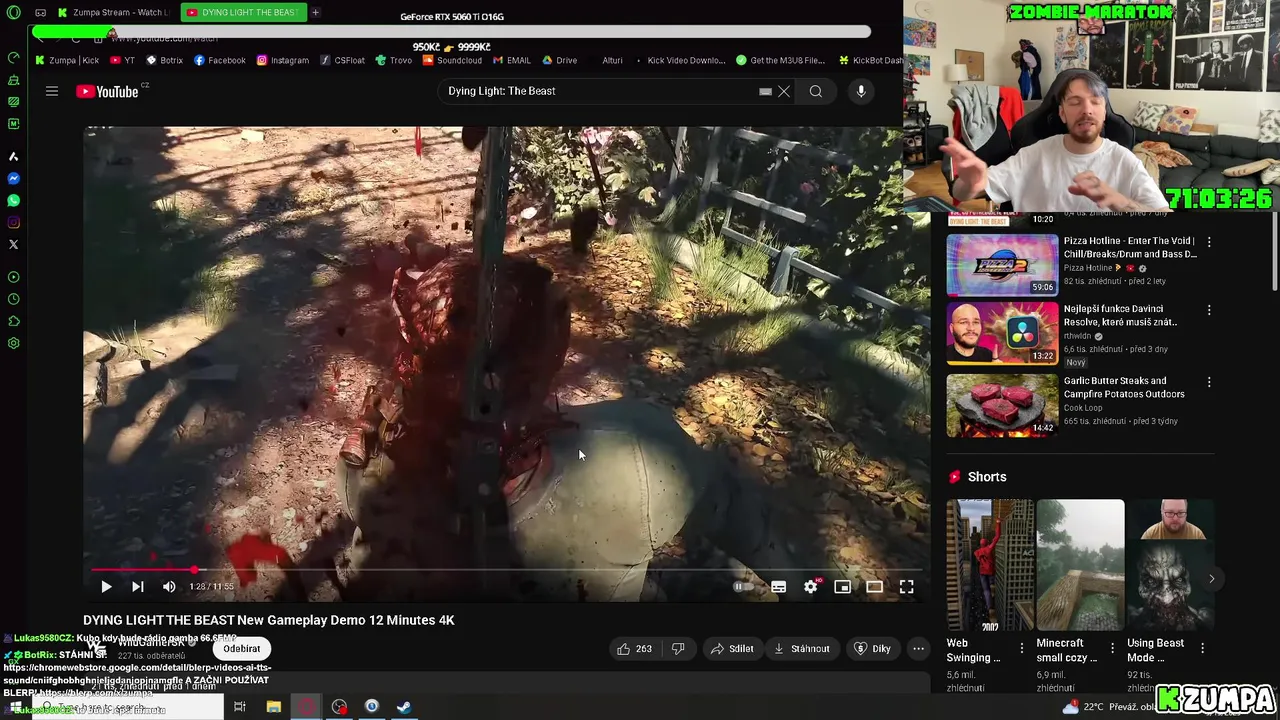Image resolution: width=1280 pixels, height=720 pixels.
Task: Subscribe with the Odebírat button
Action: point(242,648)
